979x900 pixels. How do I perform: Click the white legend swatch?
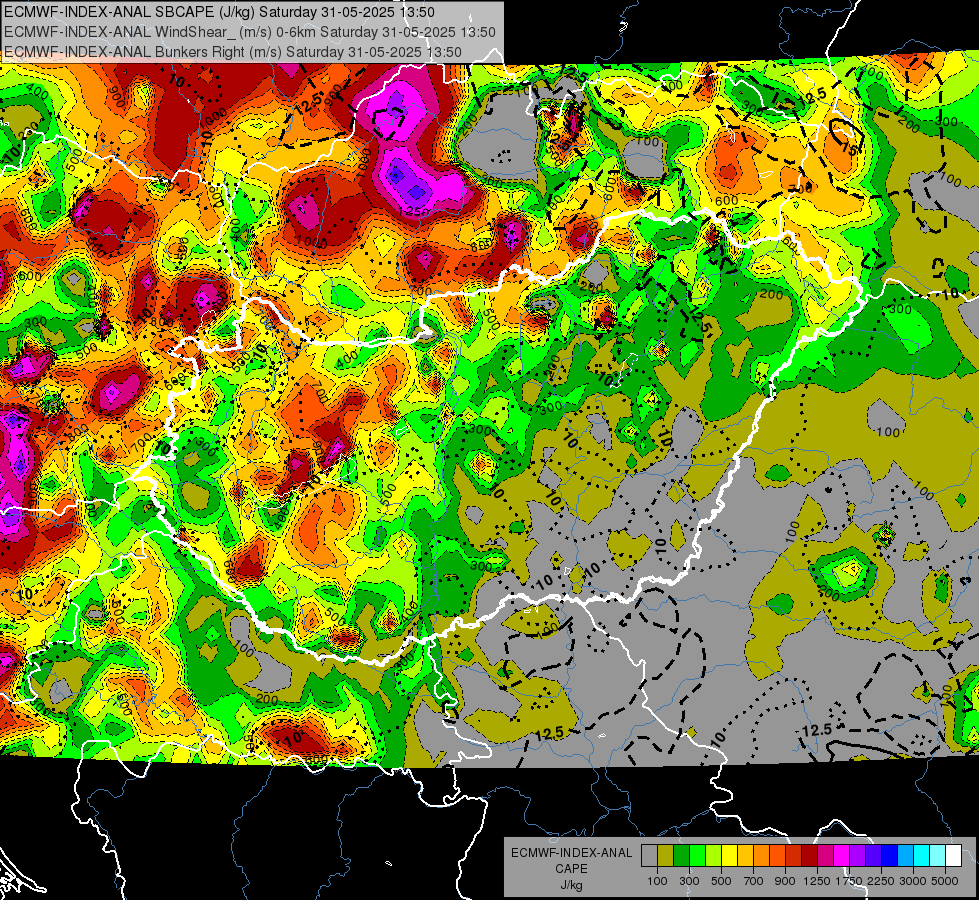click(x=953, y=856)
